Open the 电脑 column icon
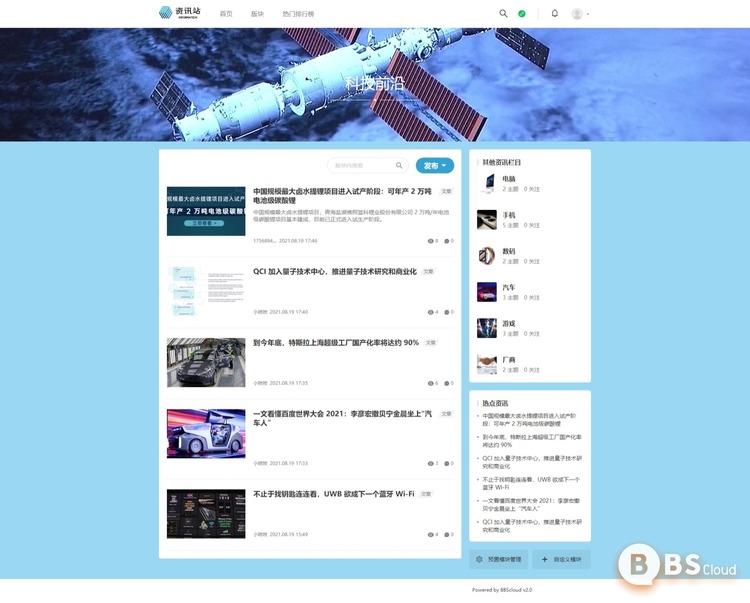The height and width of the screenshot is (603, 750). pos(487,184)
